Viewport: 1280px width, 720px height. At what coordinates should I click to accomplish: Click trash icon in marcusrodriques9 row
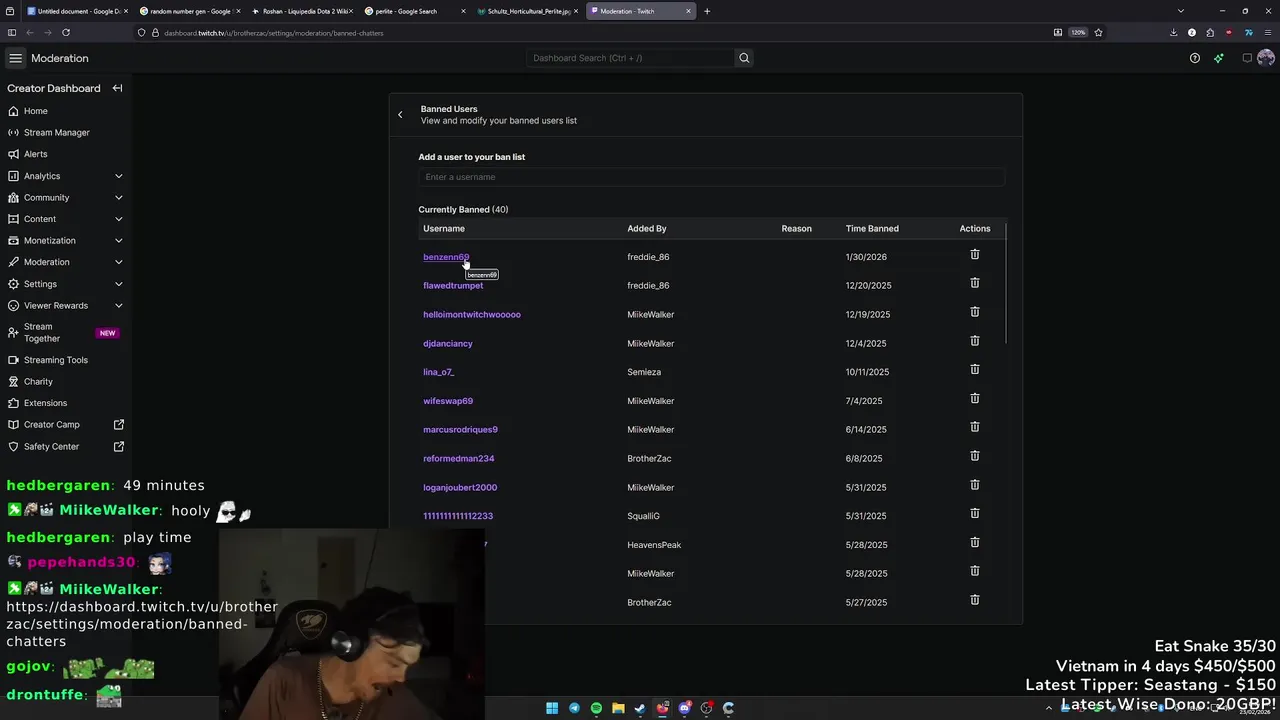[975, 427]
